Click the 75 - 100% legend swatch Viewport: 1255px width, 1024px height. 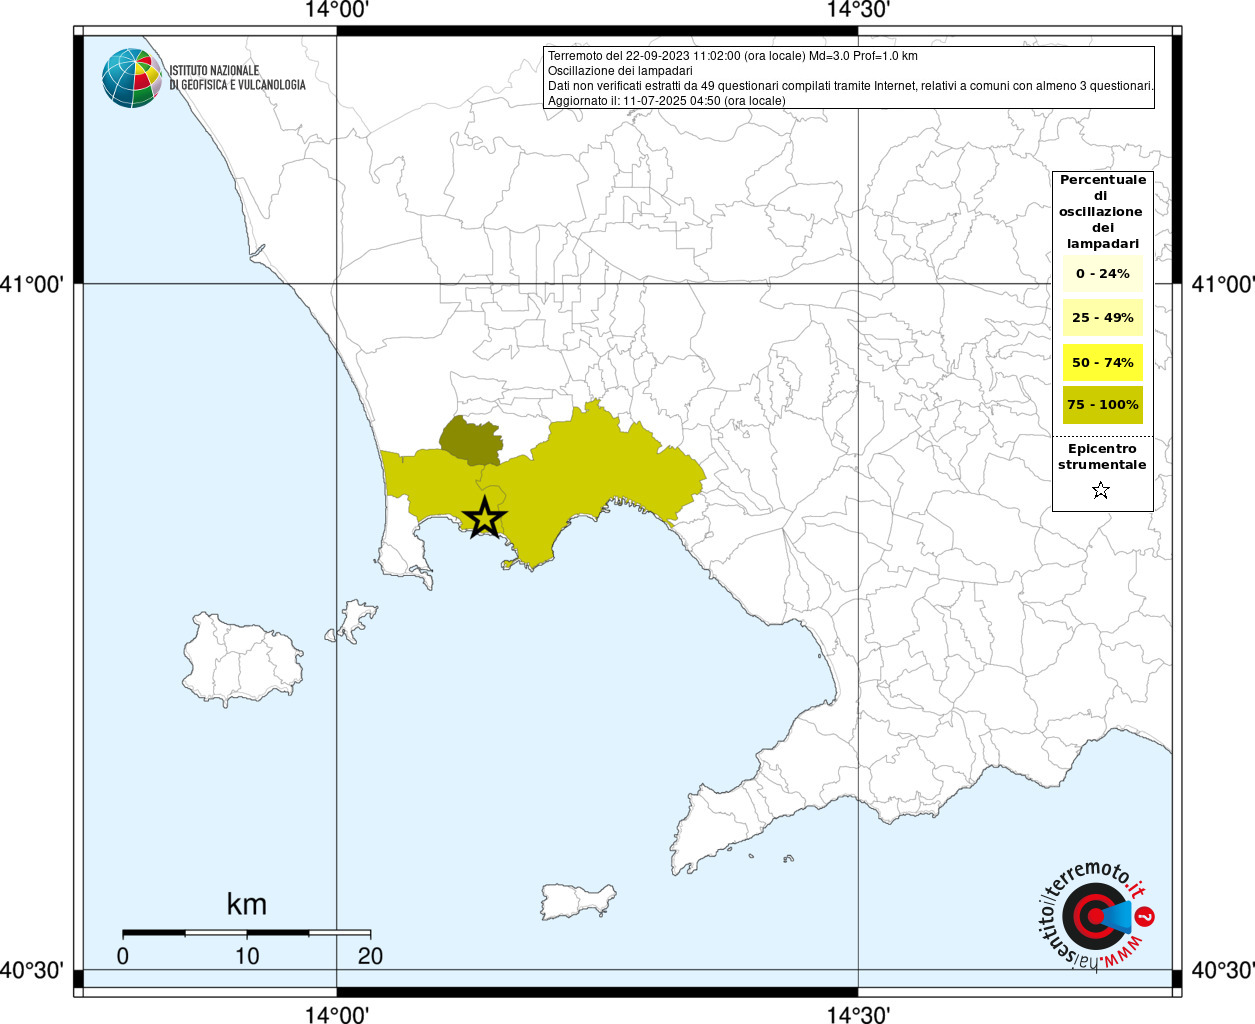(1102, 405)
